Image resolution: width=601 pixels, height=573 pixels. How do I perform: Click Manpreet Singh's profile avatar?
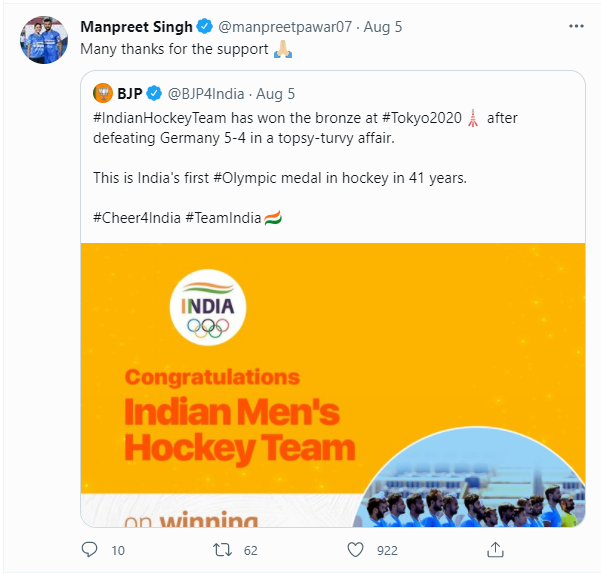coord(42,39)
